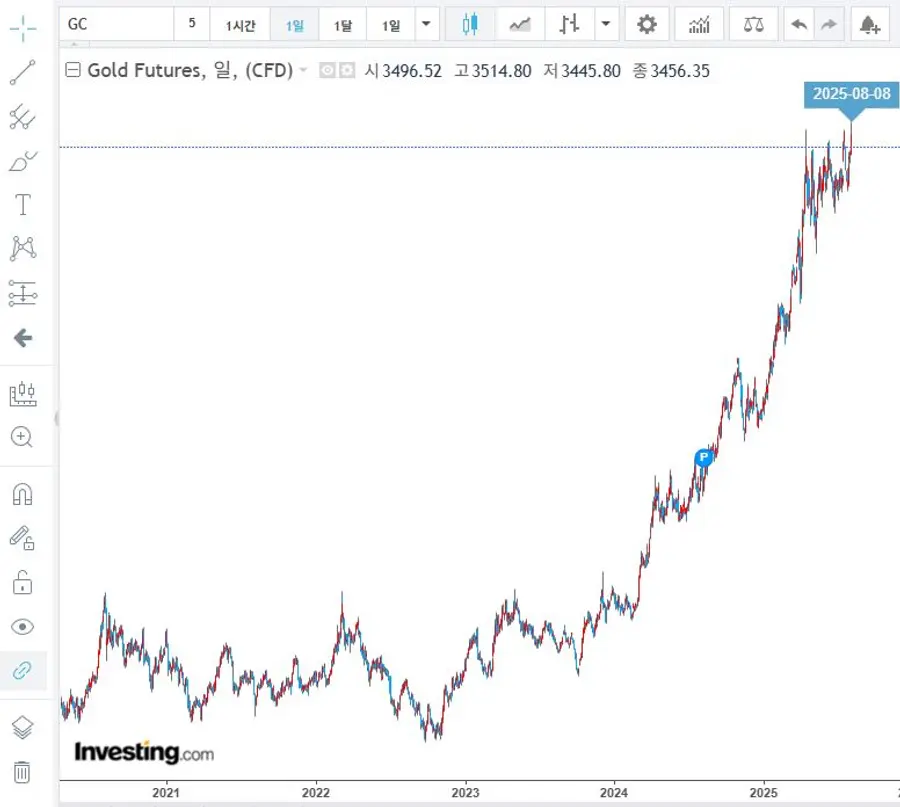Toggle lock all drawing tools
Viewport: 900px width, 807px height.
[x=22, y=582]
